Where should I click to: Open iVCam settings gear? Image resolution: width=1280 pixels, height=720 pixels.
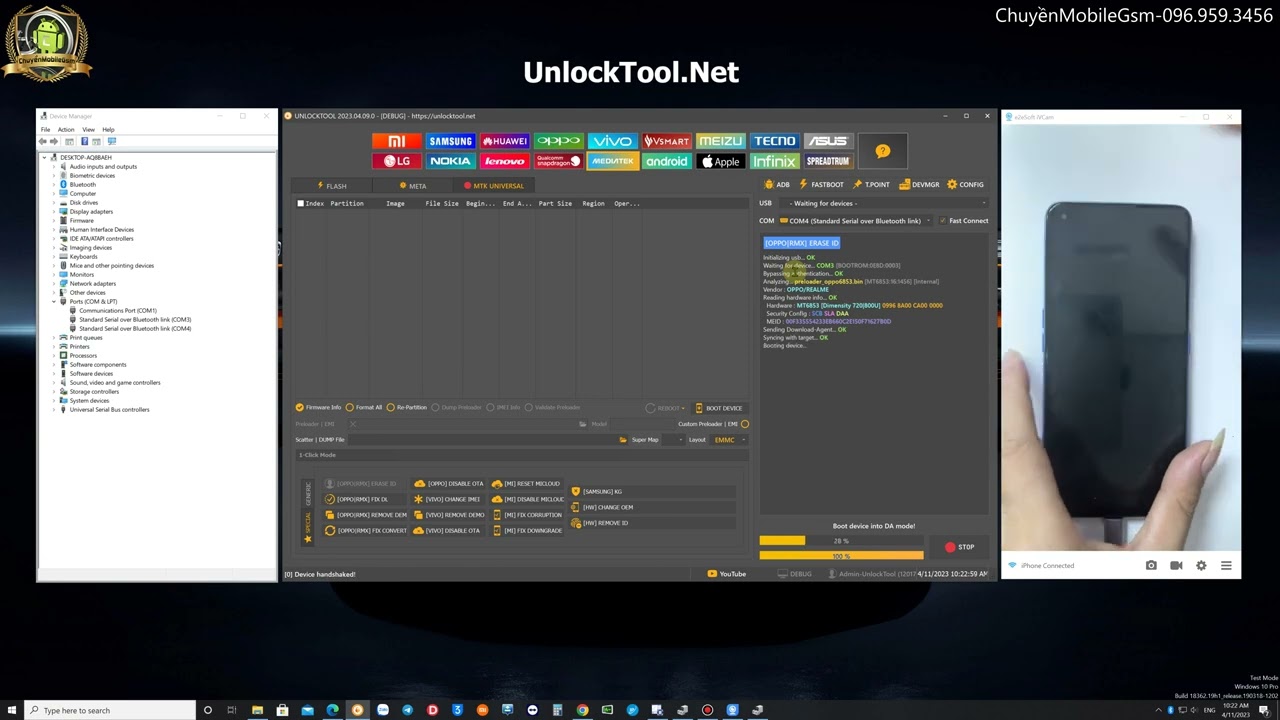pos(1201,566)
